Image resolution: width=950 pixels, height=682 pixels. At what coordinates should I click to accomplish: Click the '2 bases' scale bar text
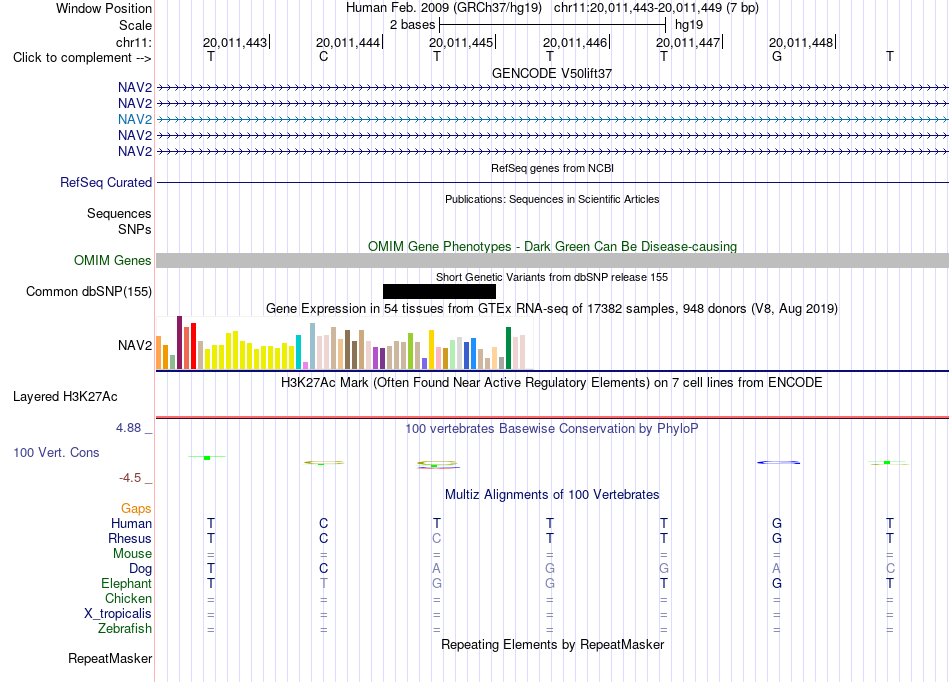(x=412, y=25)
